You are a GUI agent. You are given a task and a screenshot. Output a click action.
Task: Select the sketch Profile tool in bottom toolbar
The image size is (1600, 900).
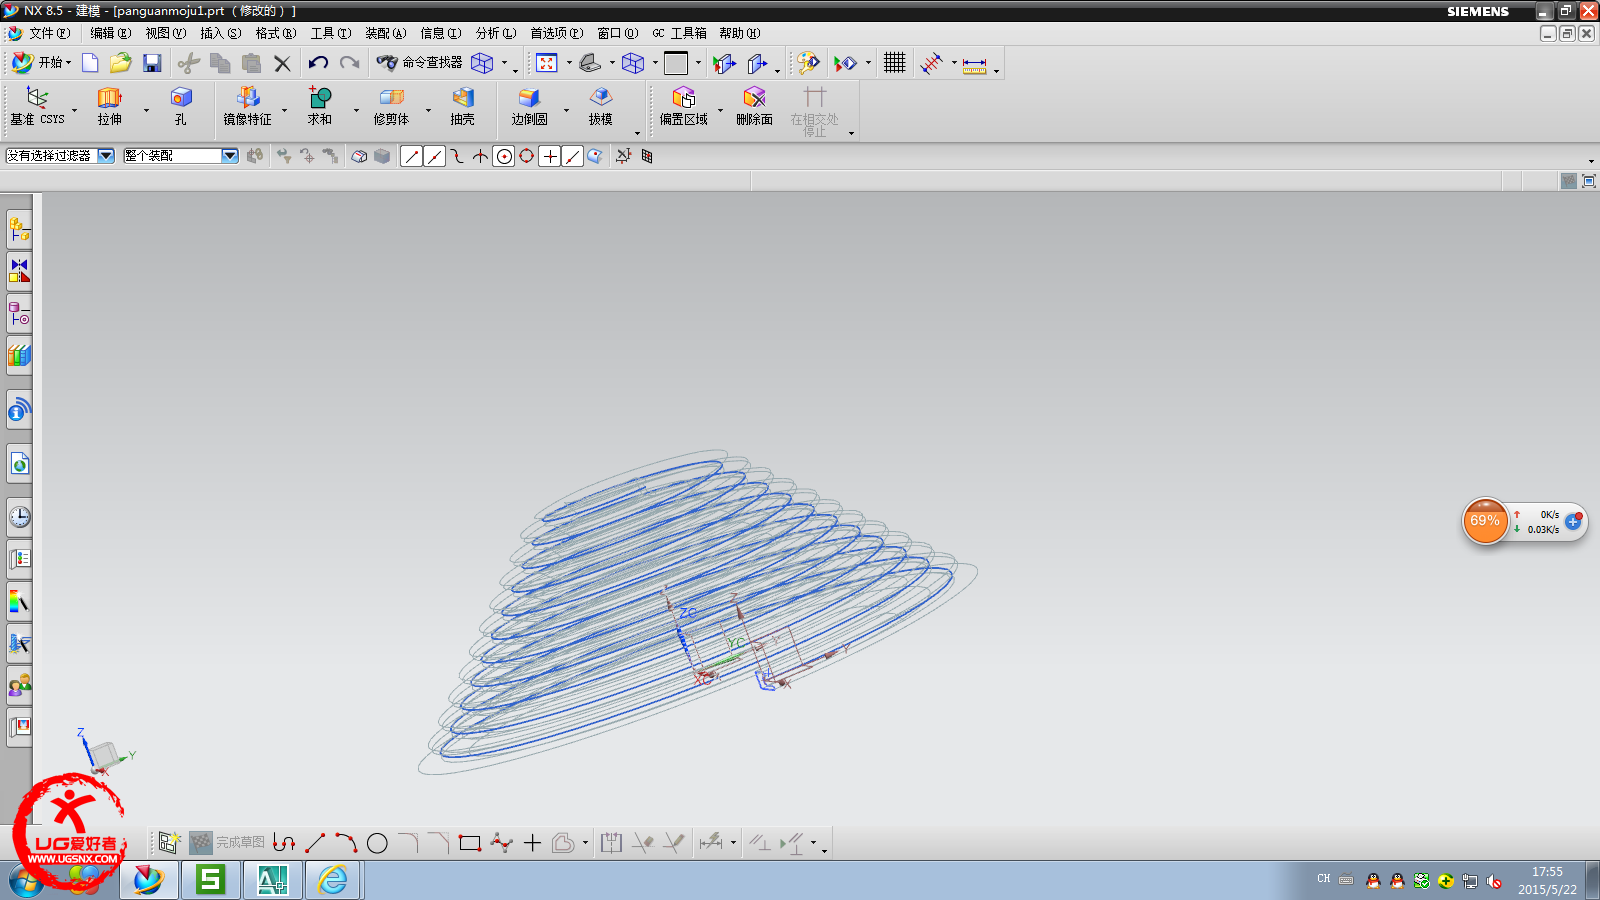[x=284, y=843]
